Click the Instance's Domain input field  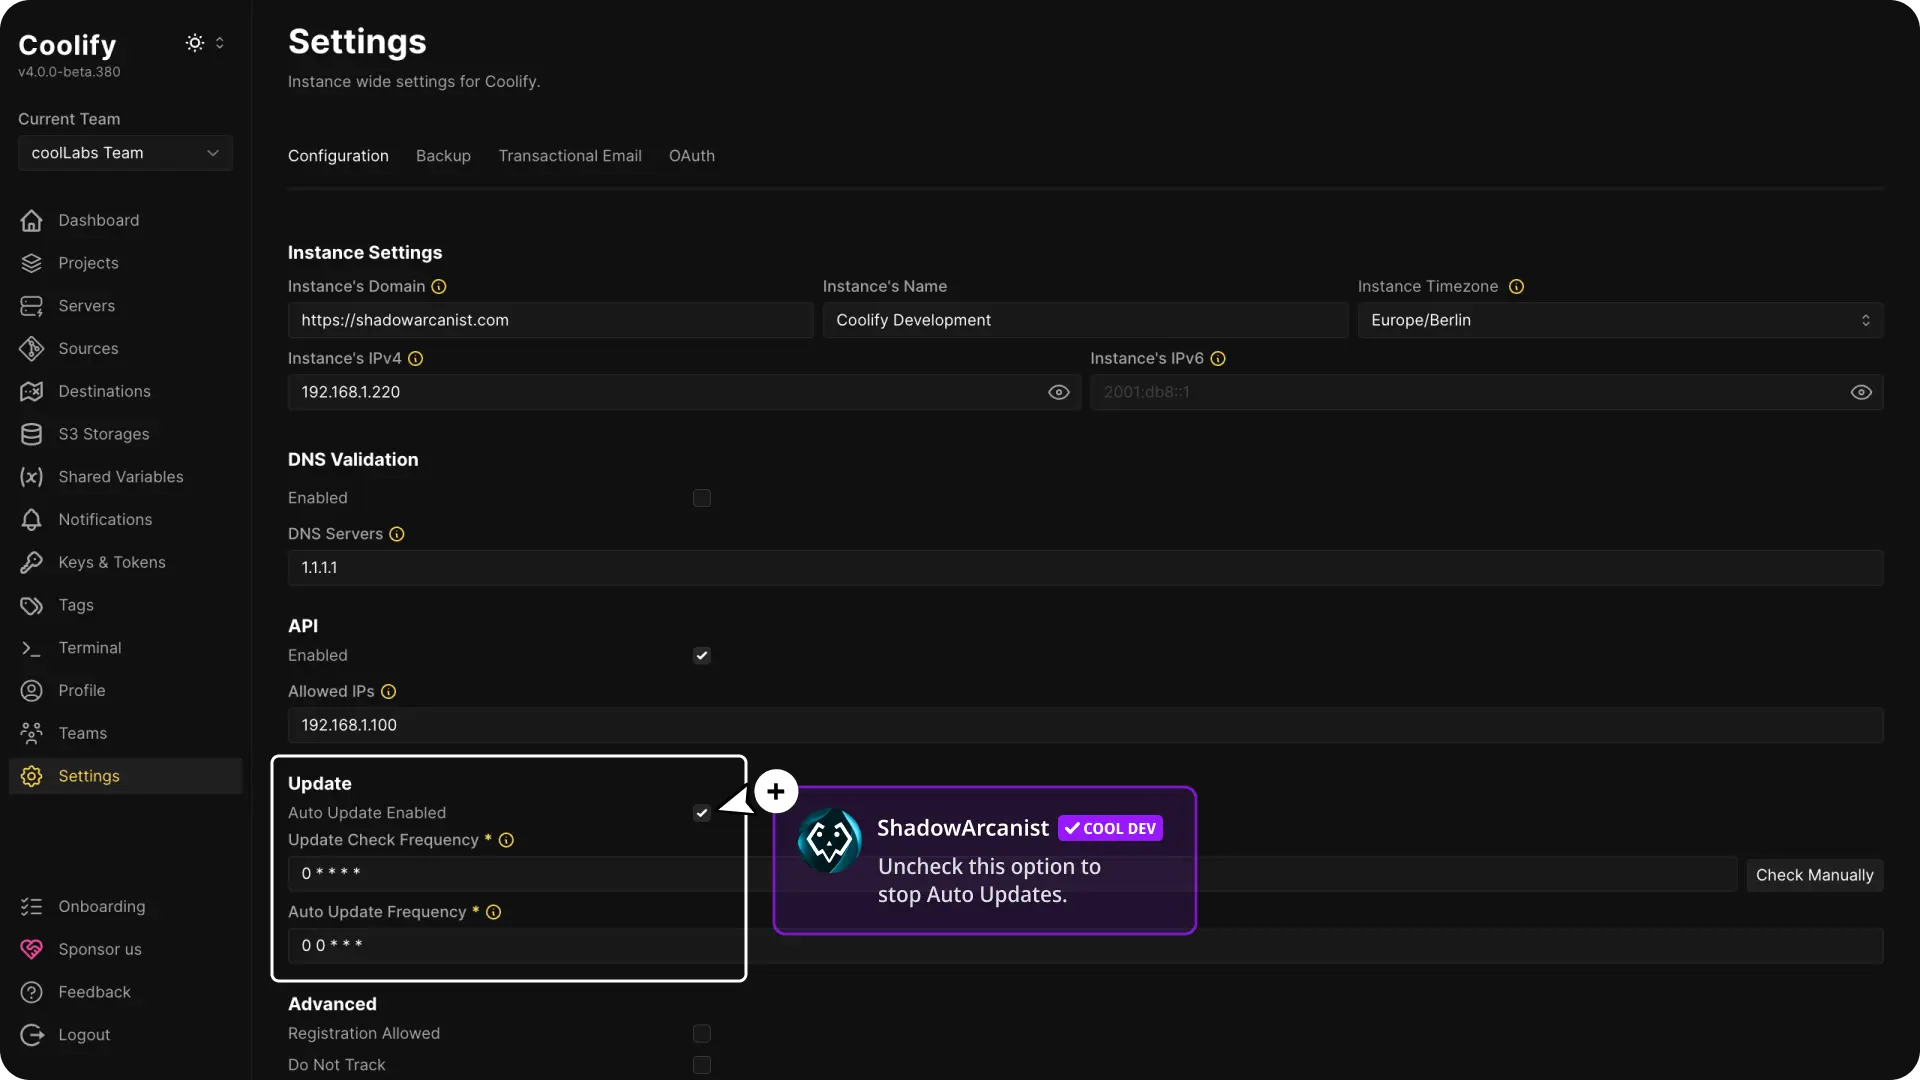(548, 320)
